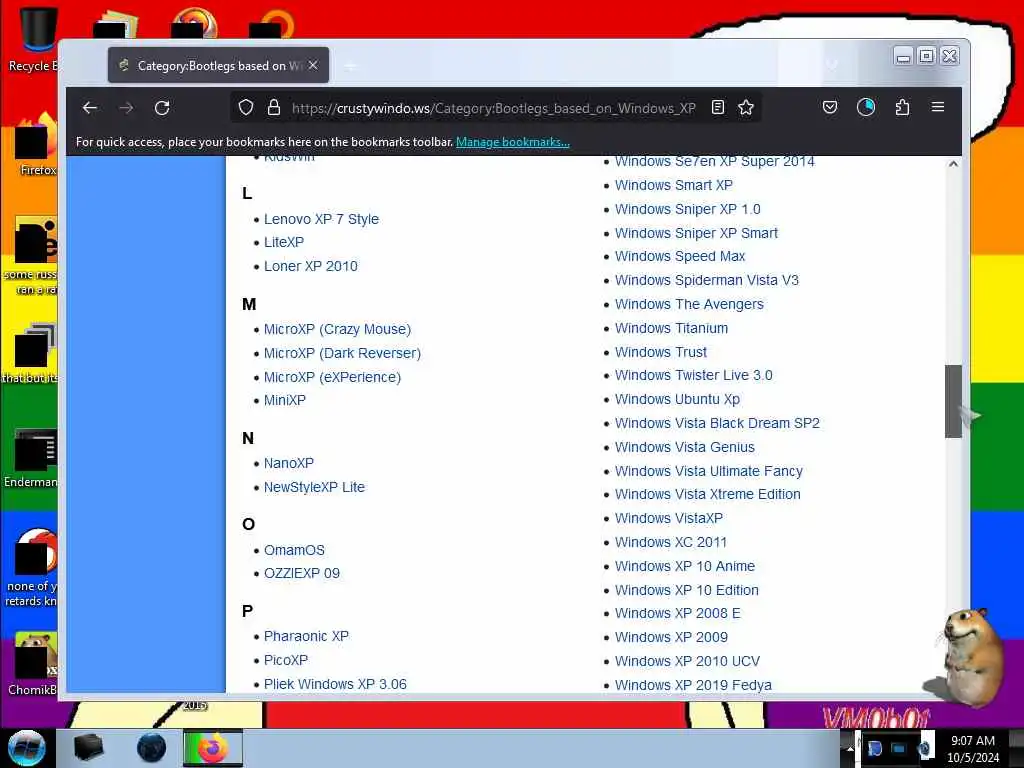Open Windows VistaXP link
The image size is (1024, 768).
click(x=669, y=519)
